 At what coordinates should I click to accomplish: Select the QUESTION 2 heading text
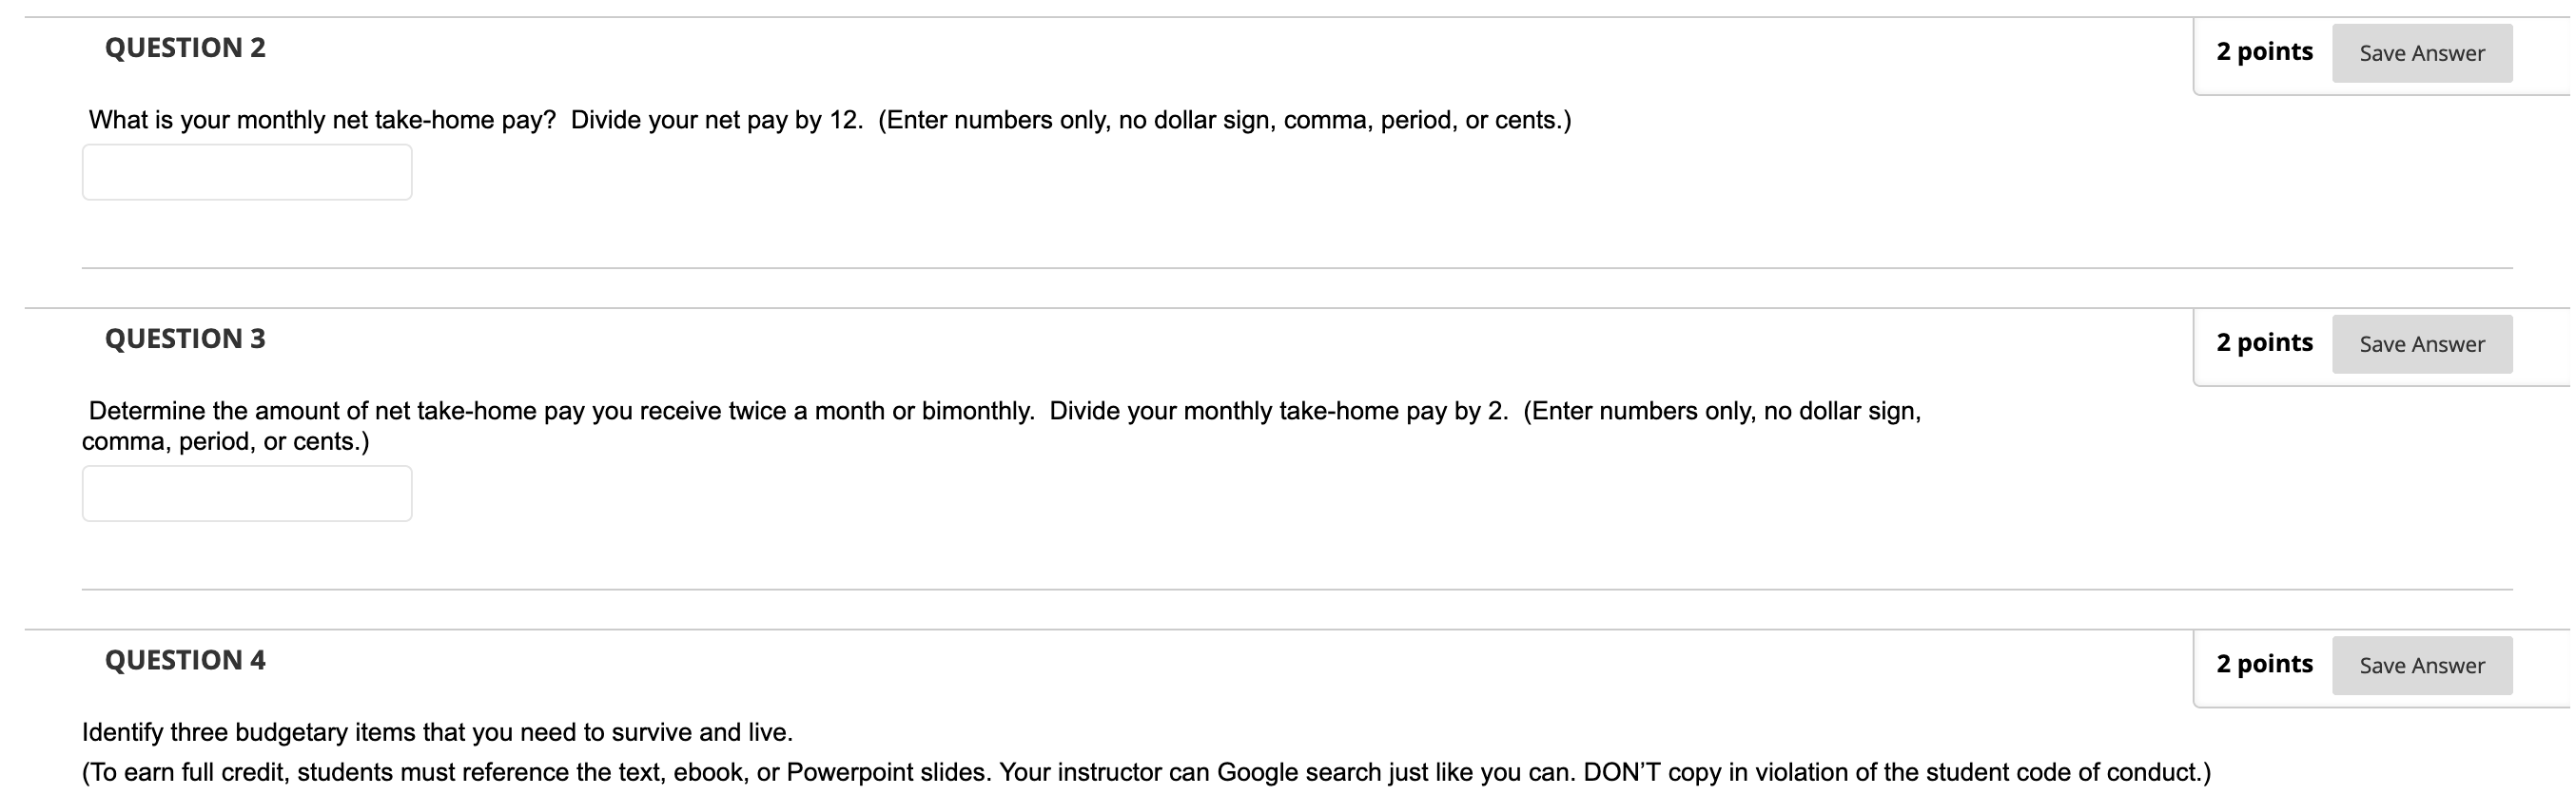[185, 47]
